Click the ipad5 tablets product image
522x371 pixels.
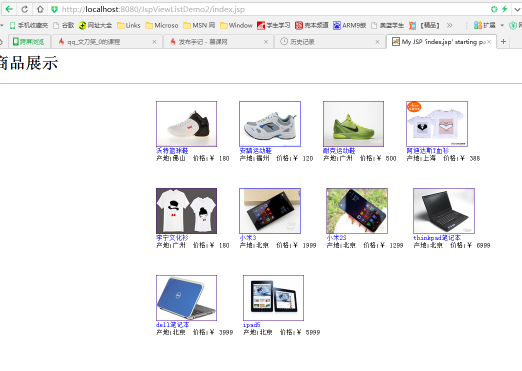point(273,298)
